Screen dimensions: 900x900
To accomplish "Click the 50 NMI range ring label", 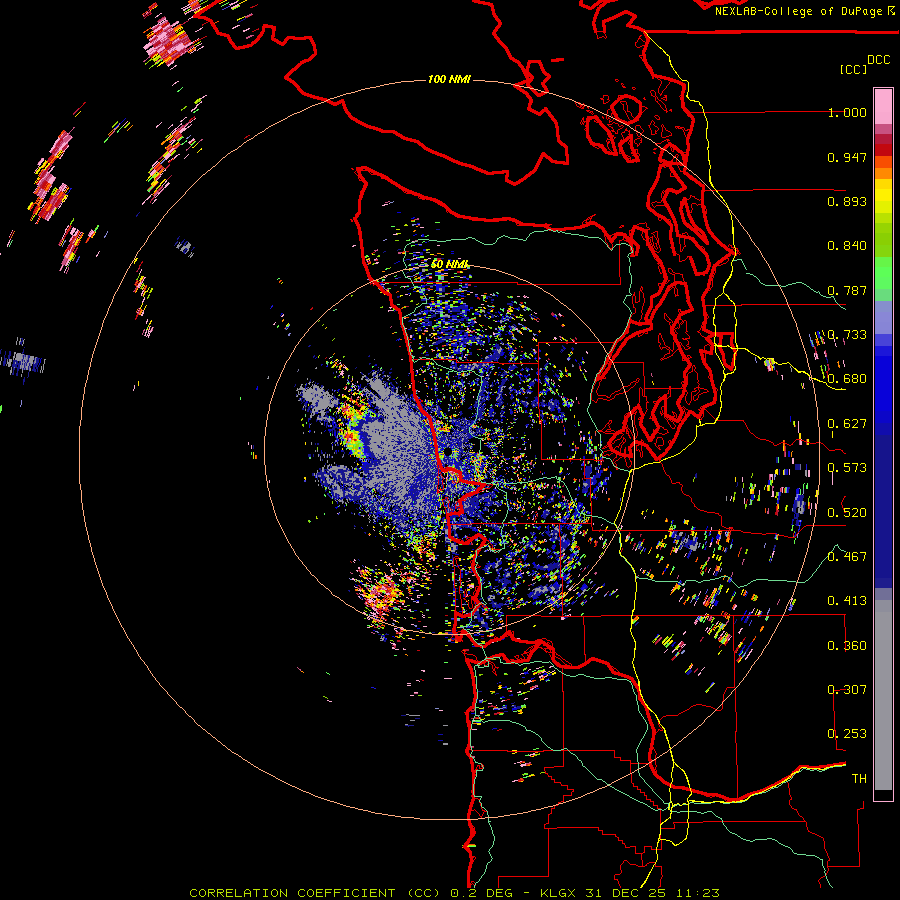I will 450,264.
